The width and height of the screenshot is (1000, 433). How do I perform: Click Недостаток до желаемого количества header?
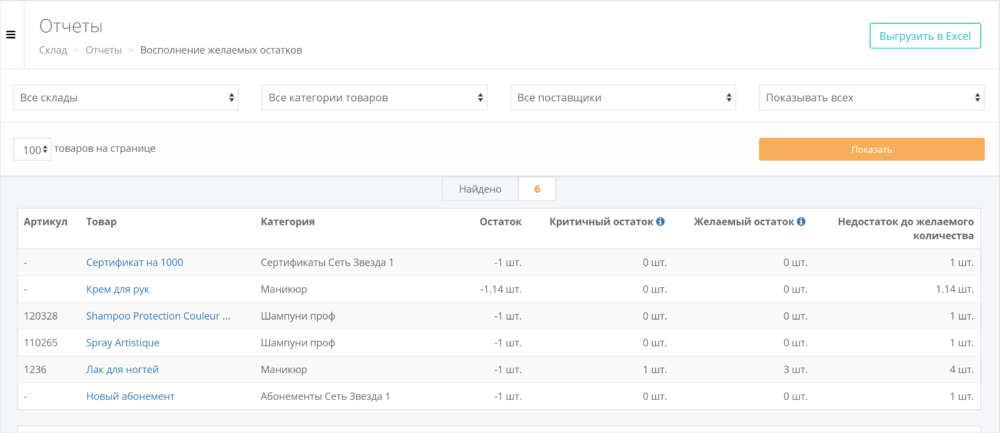906,229
